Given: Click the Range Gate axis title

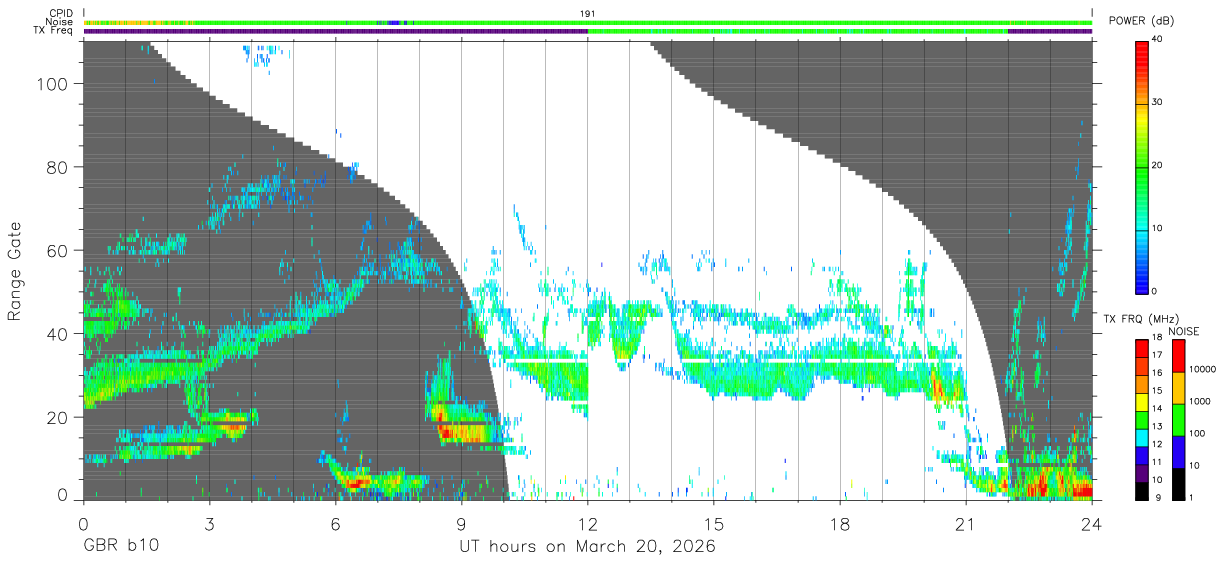Looking at the screenshot, I should click(15, 272).
